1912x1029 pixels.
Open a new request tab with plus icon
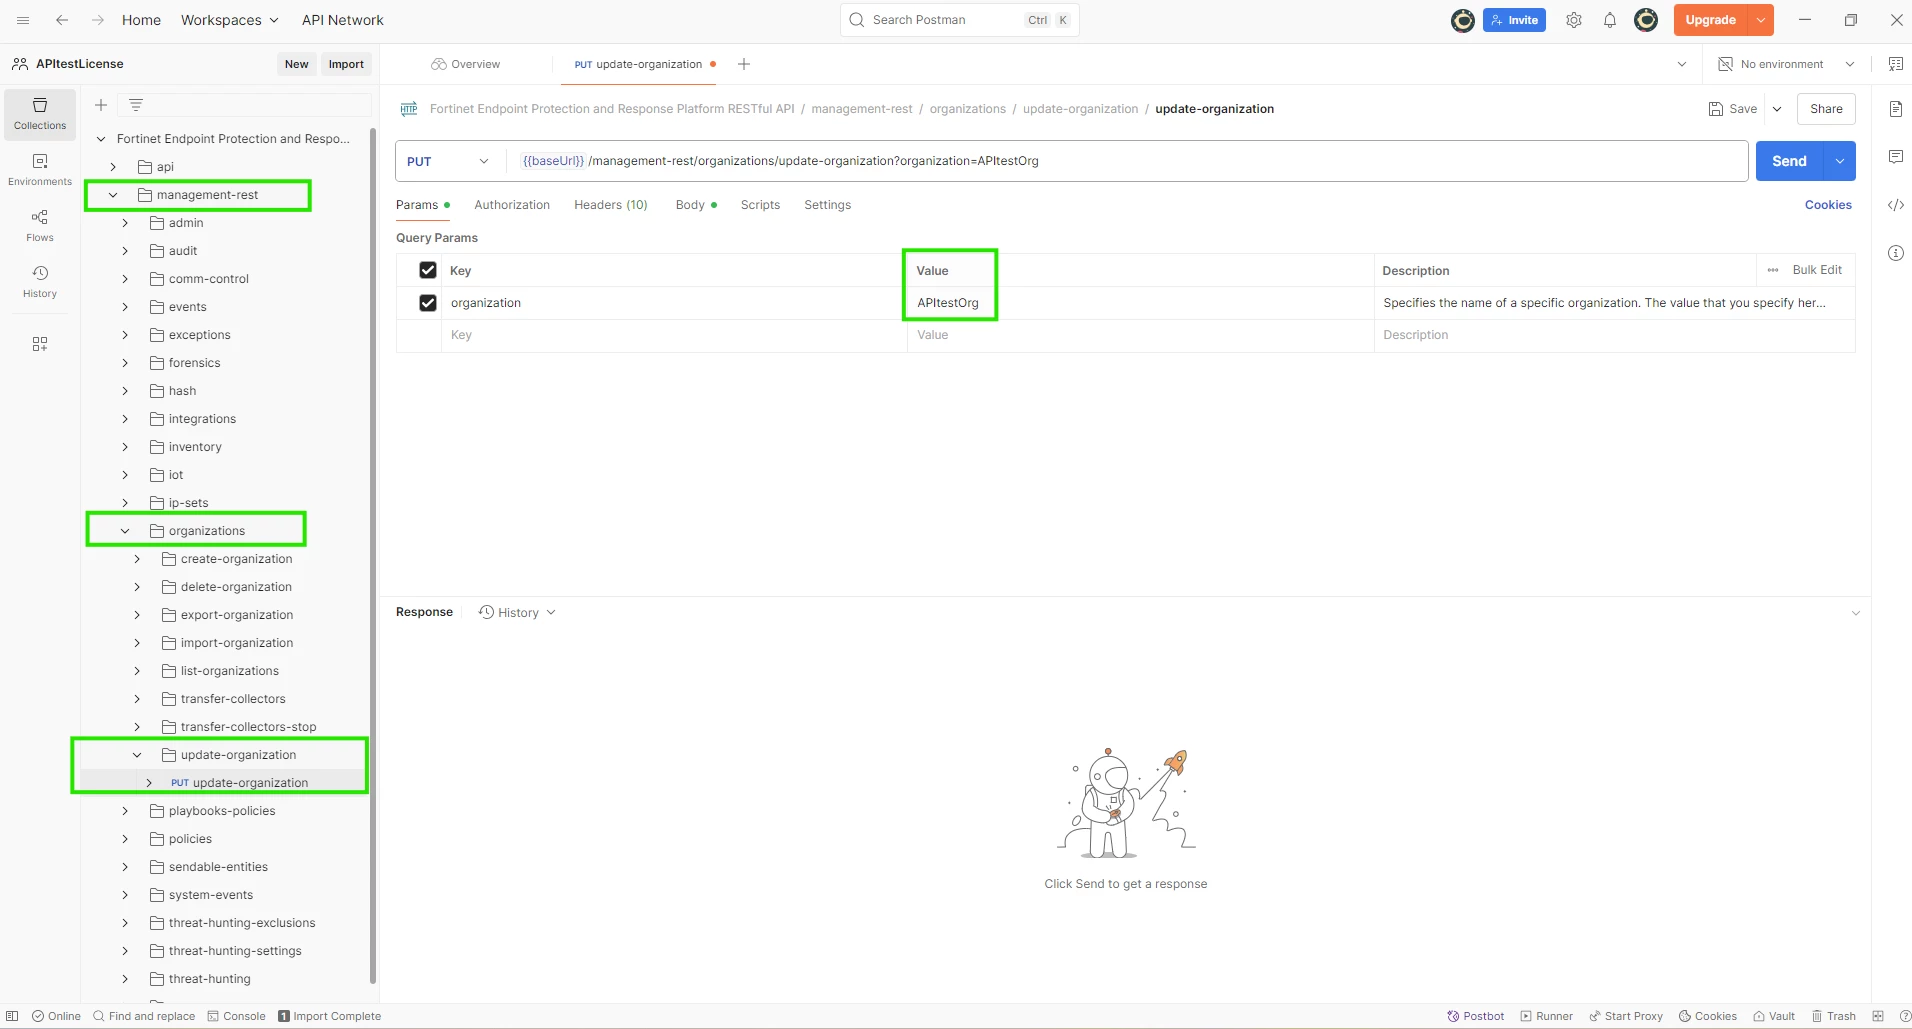tap(744, 64)
